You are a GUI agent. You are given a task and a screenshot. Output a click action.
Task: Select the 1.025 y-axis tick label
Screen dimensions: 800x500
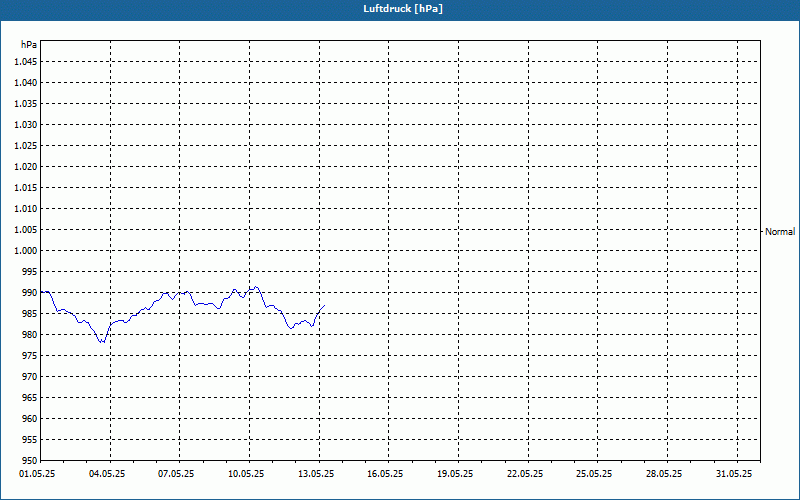click(x=26, y=145)
